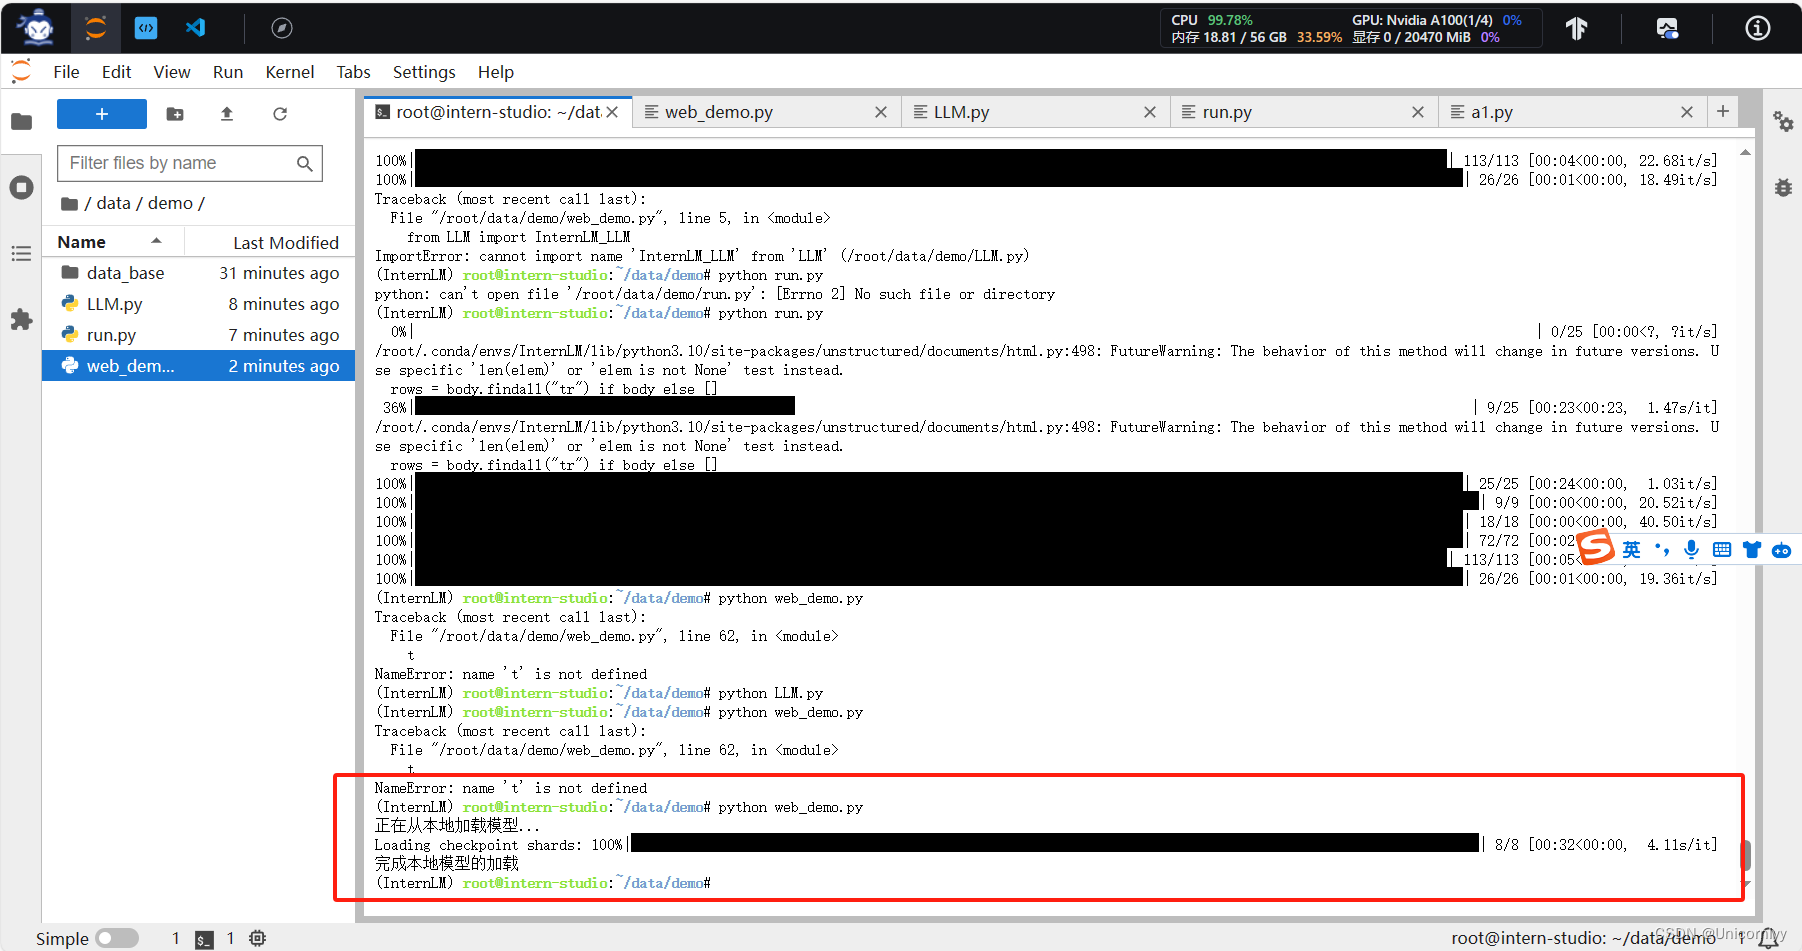Click the compass explore icon in top bar
This screenshot has height=951, width=1802.
point(282,28)
